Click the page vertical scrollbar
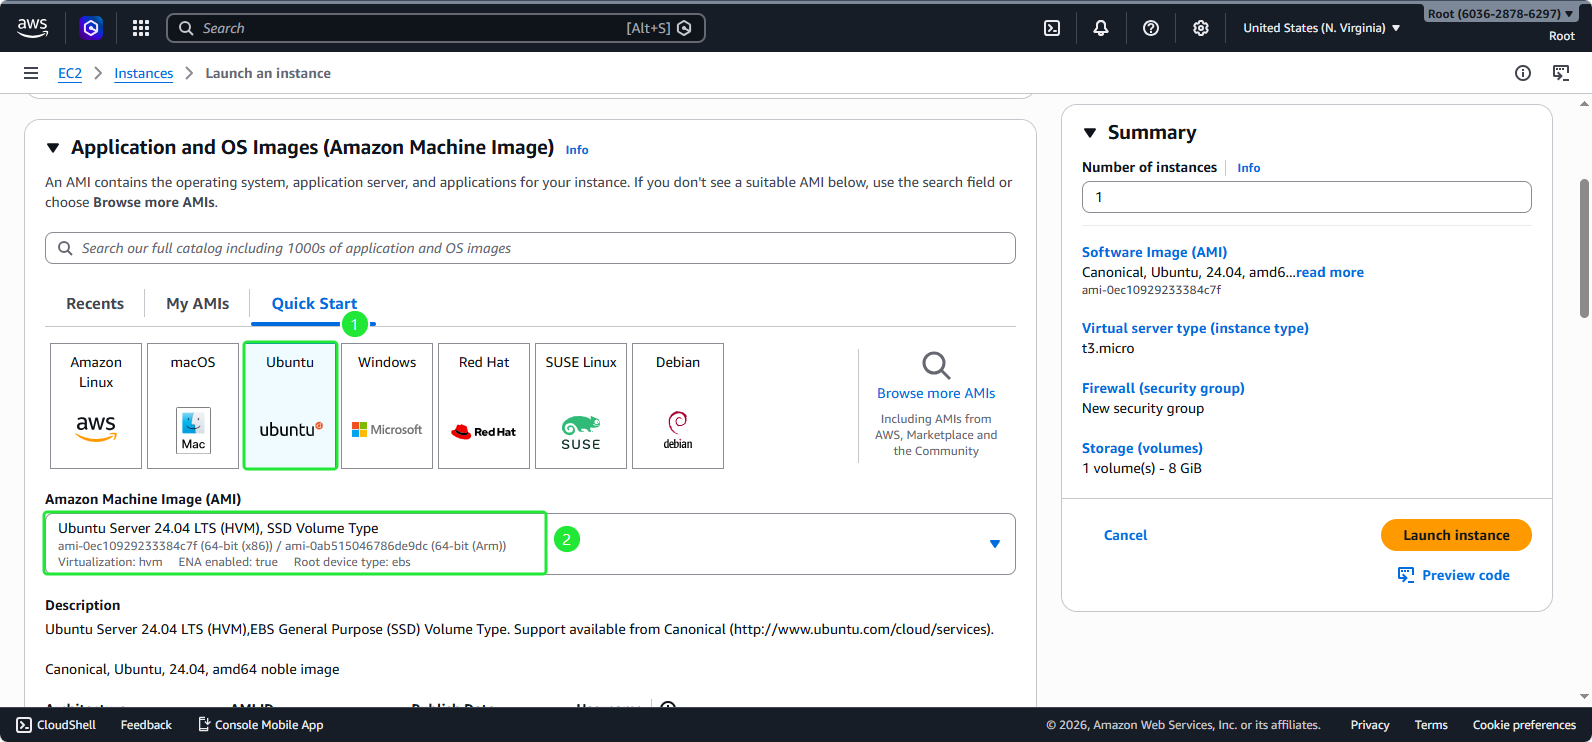The image size is (1592, 742). pyautogui.click(x=1584, y=248)
